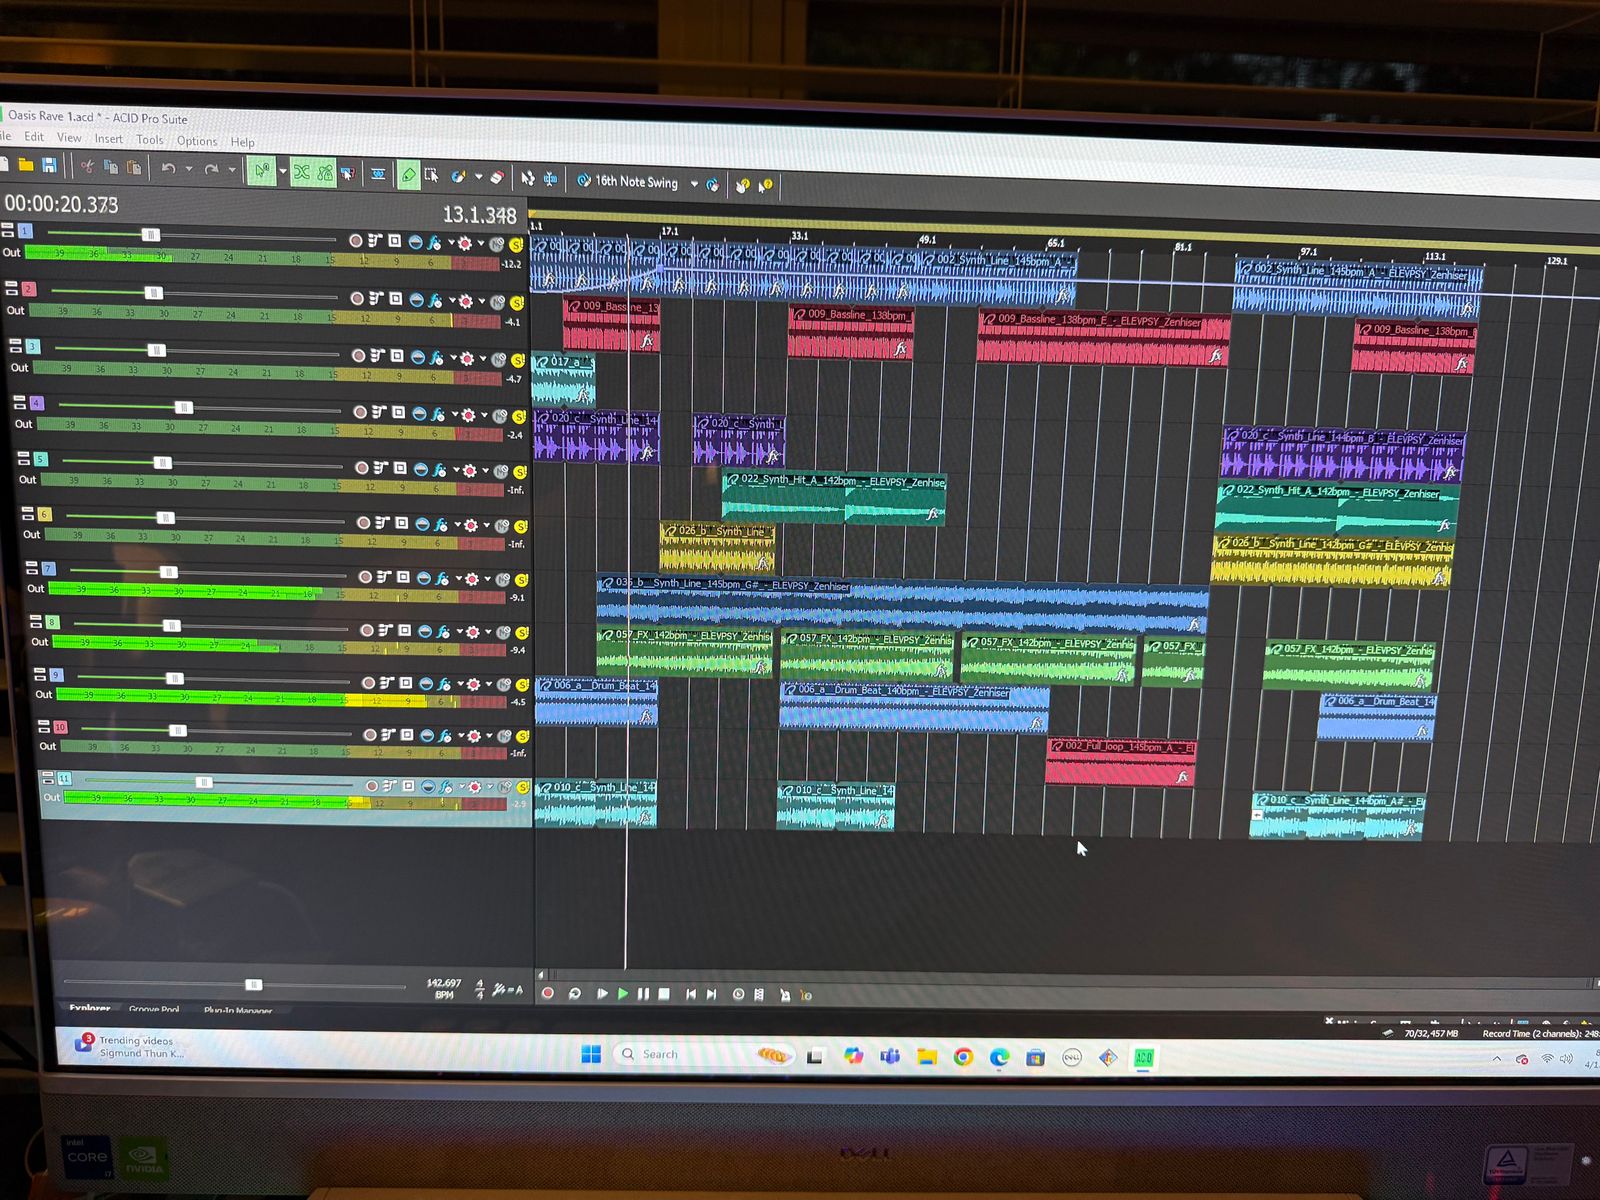
Task: Open the Options menu
Action: [197, 141]
